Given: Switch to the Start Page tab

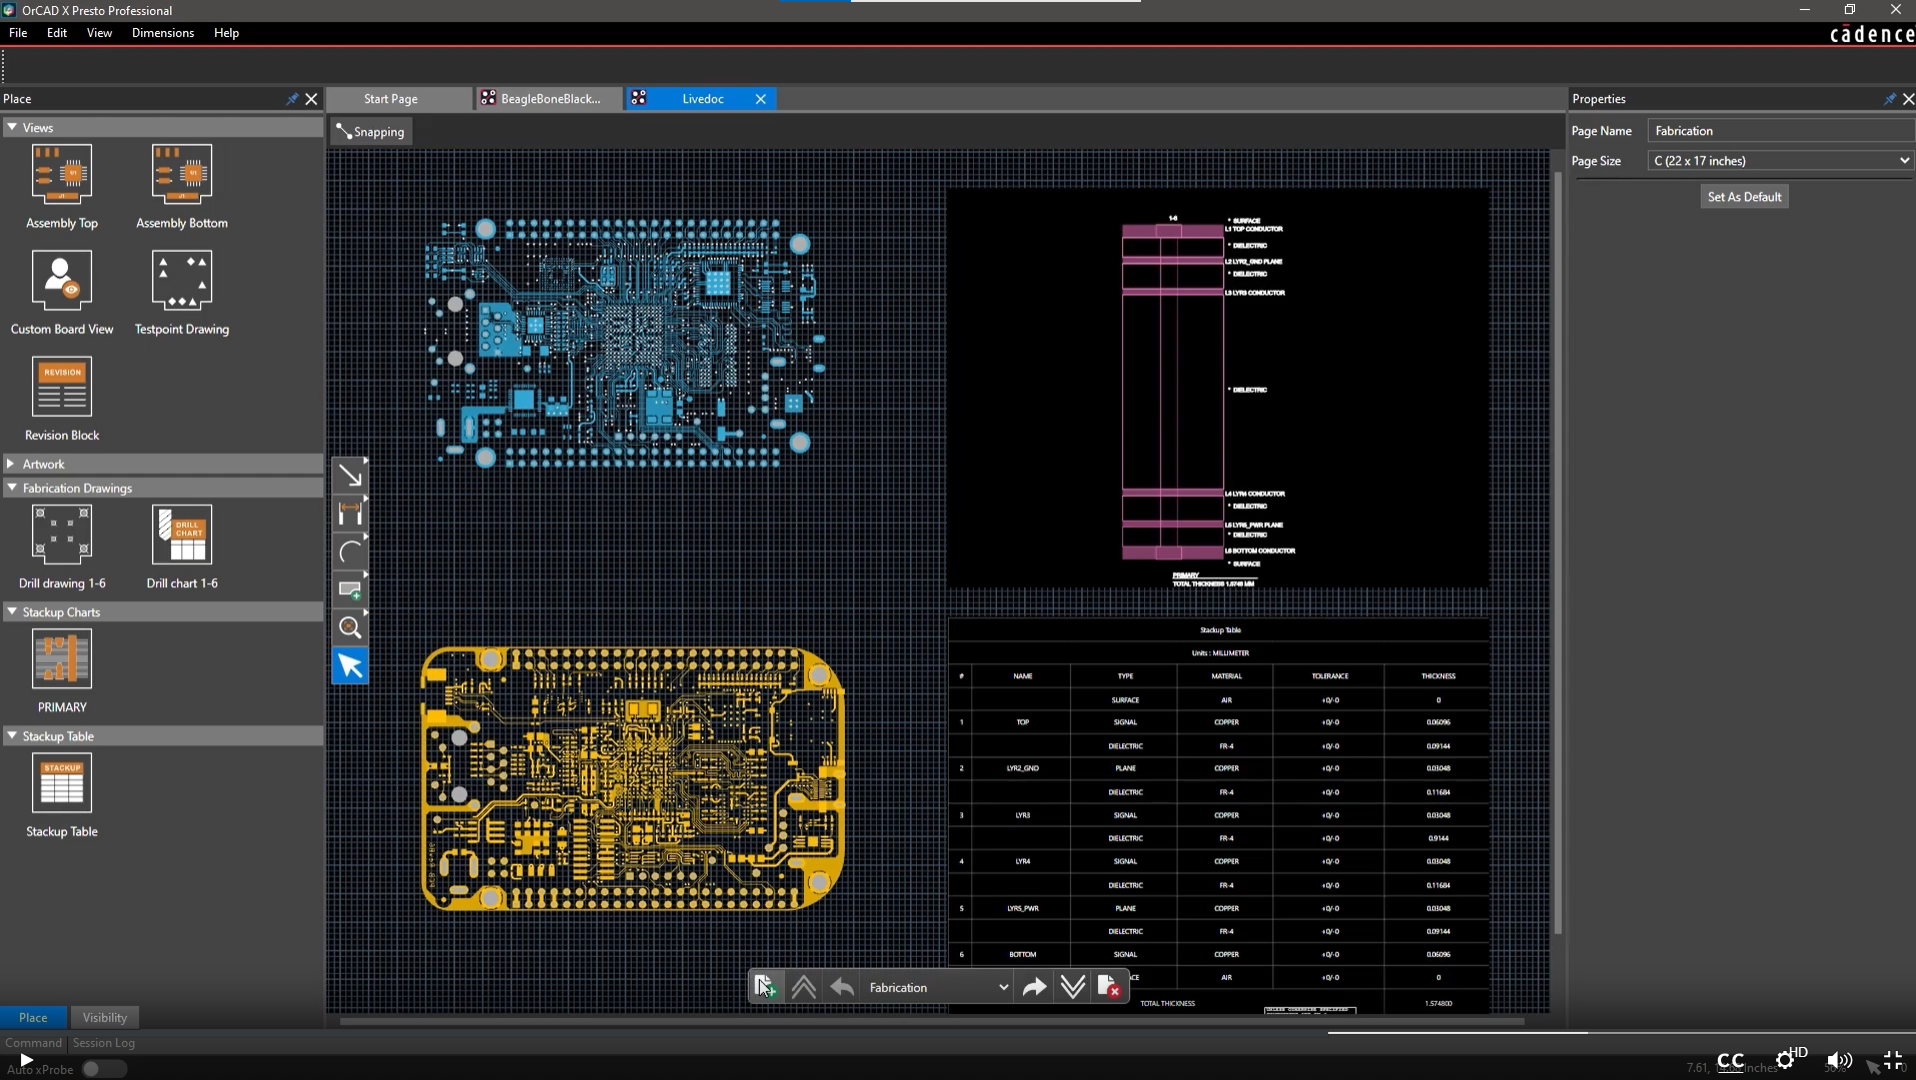Looking at the screenshot, I should click(x=399, y=99).
